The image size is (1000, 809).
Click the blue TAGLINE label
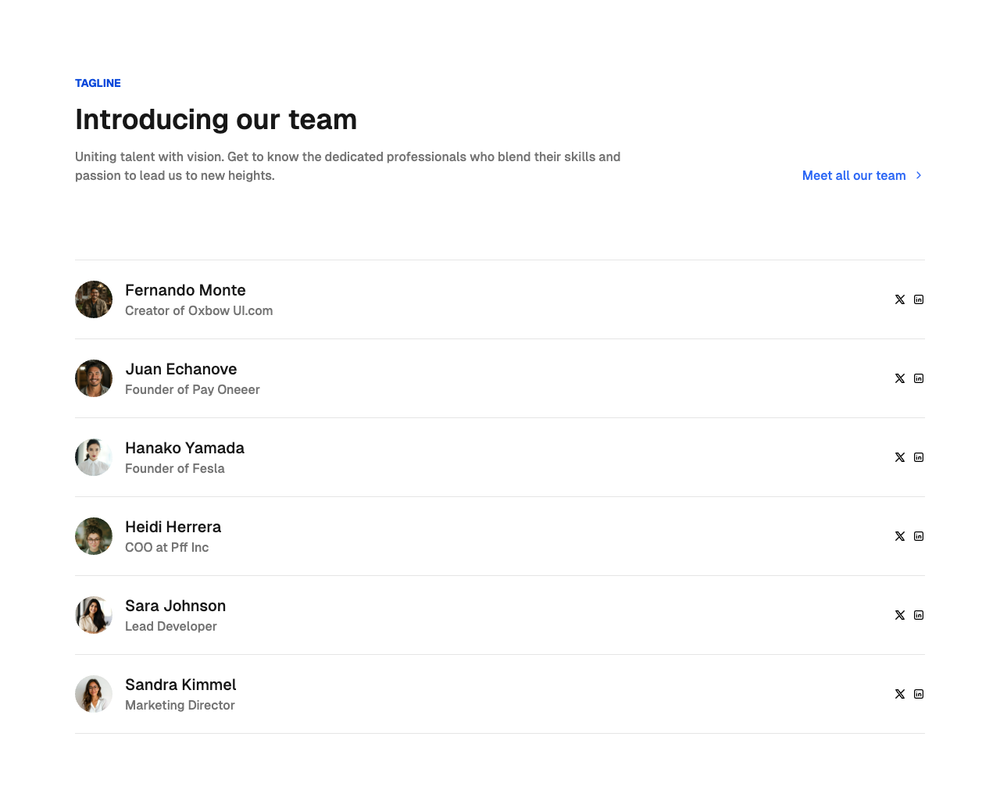98,84
